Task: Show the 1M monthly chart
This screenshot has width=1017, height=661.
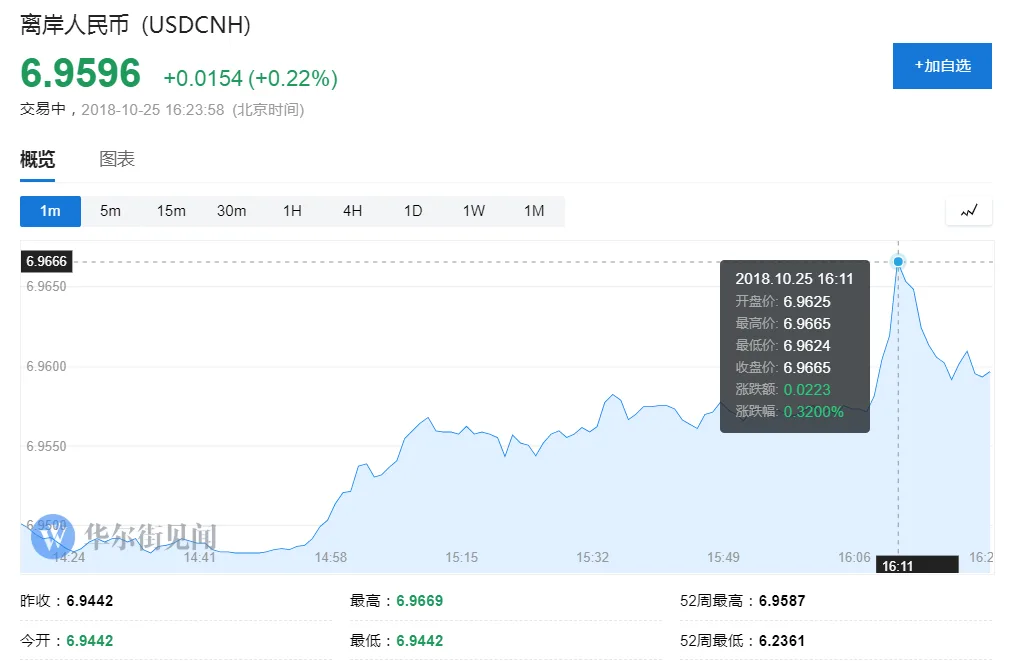Action: (534, 211)
